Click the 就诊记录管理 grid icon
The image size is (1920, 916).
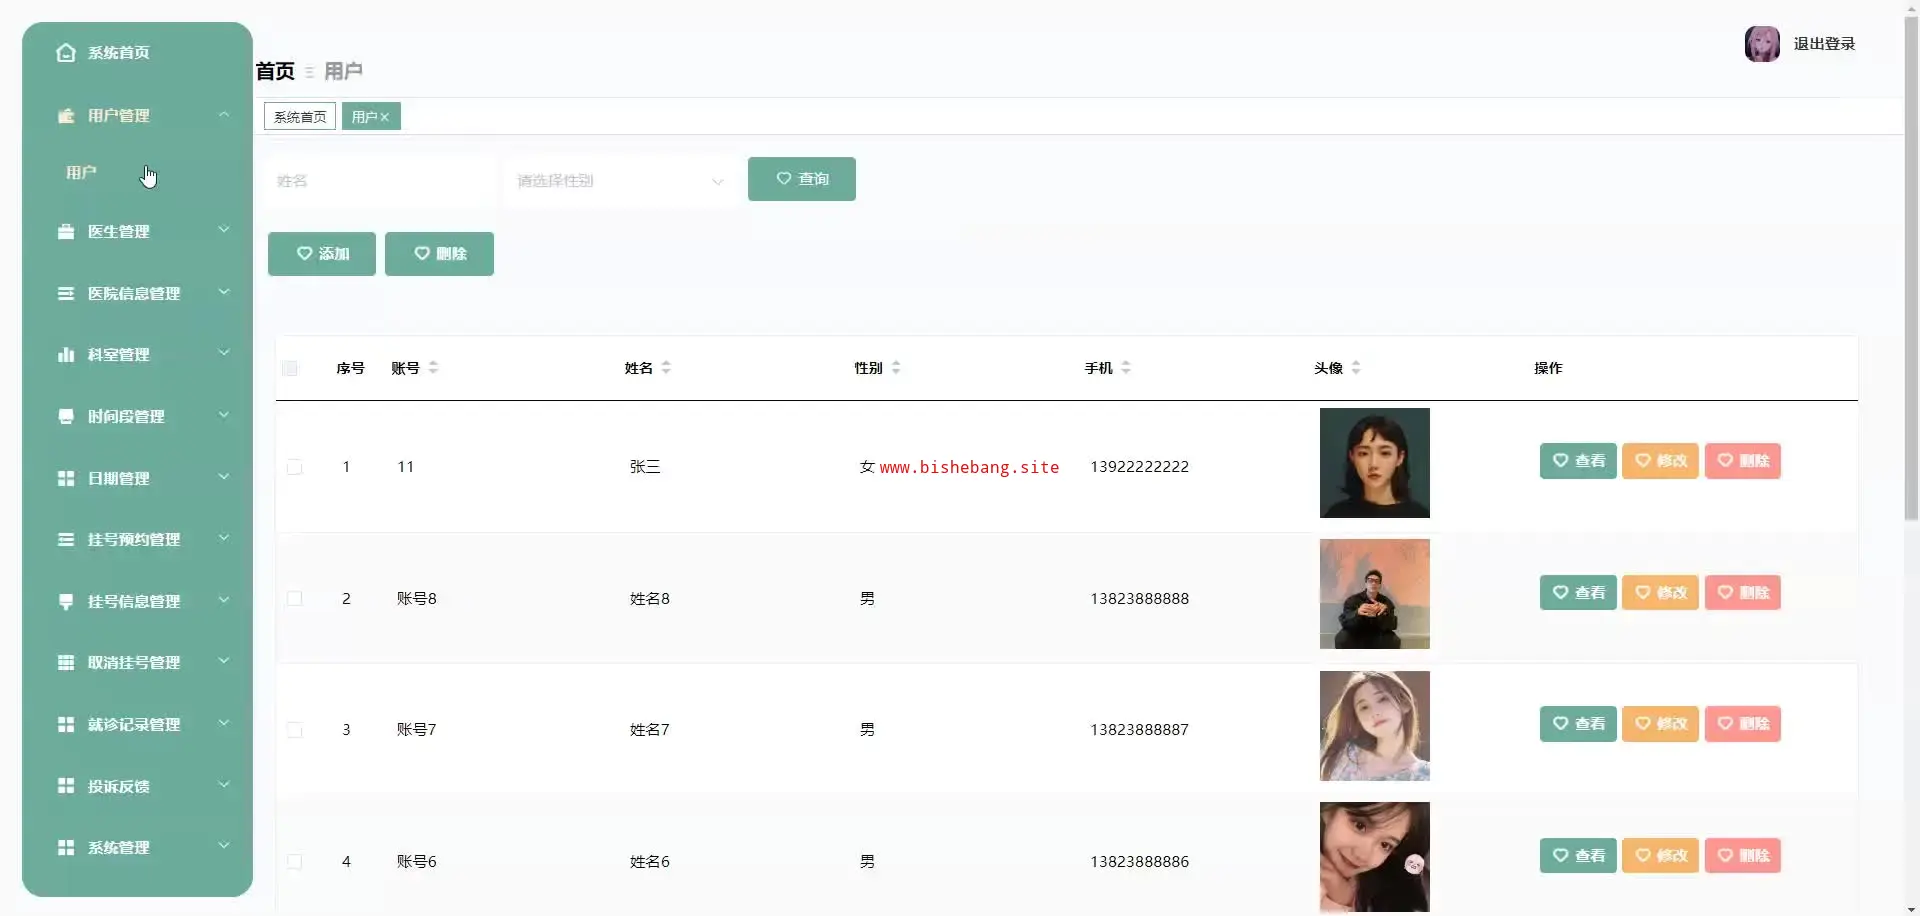pyautogui.click(x=66, y=725)
